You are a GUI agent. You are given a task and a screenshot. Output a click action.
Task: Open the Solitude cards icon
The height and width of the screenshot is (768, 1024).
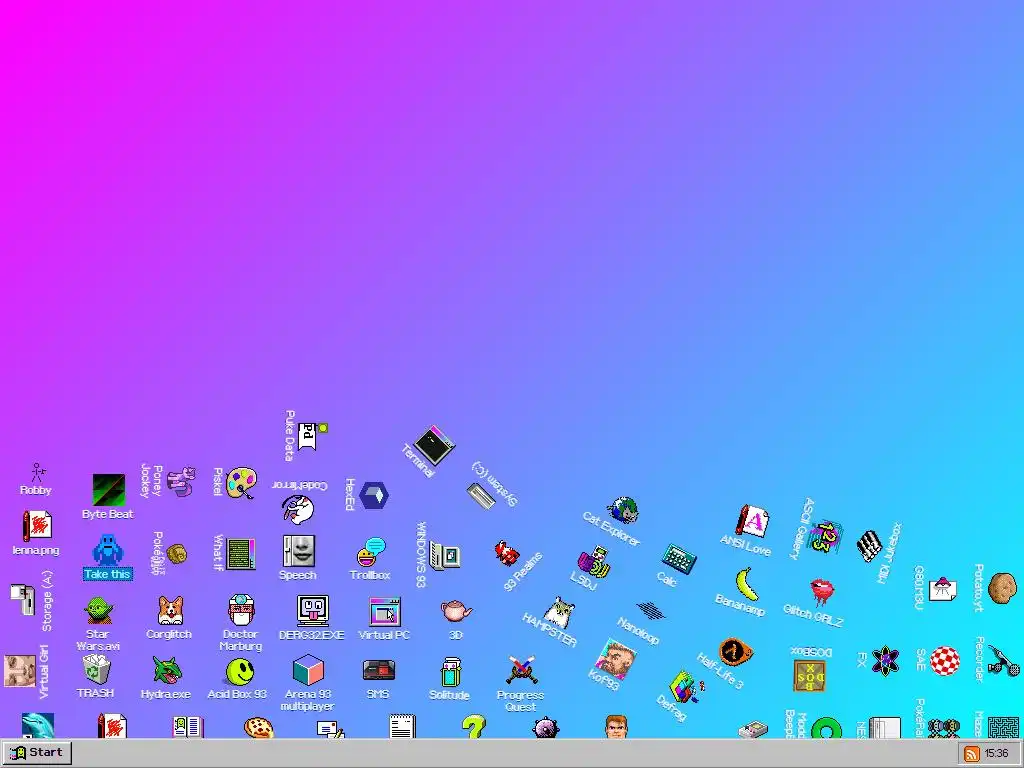coord(450,673)
